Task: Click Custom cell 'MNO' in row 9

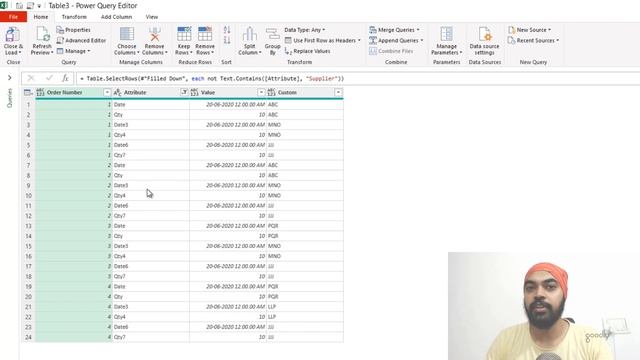Action: click(305, 185)
